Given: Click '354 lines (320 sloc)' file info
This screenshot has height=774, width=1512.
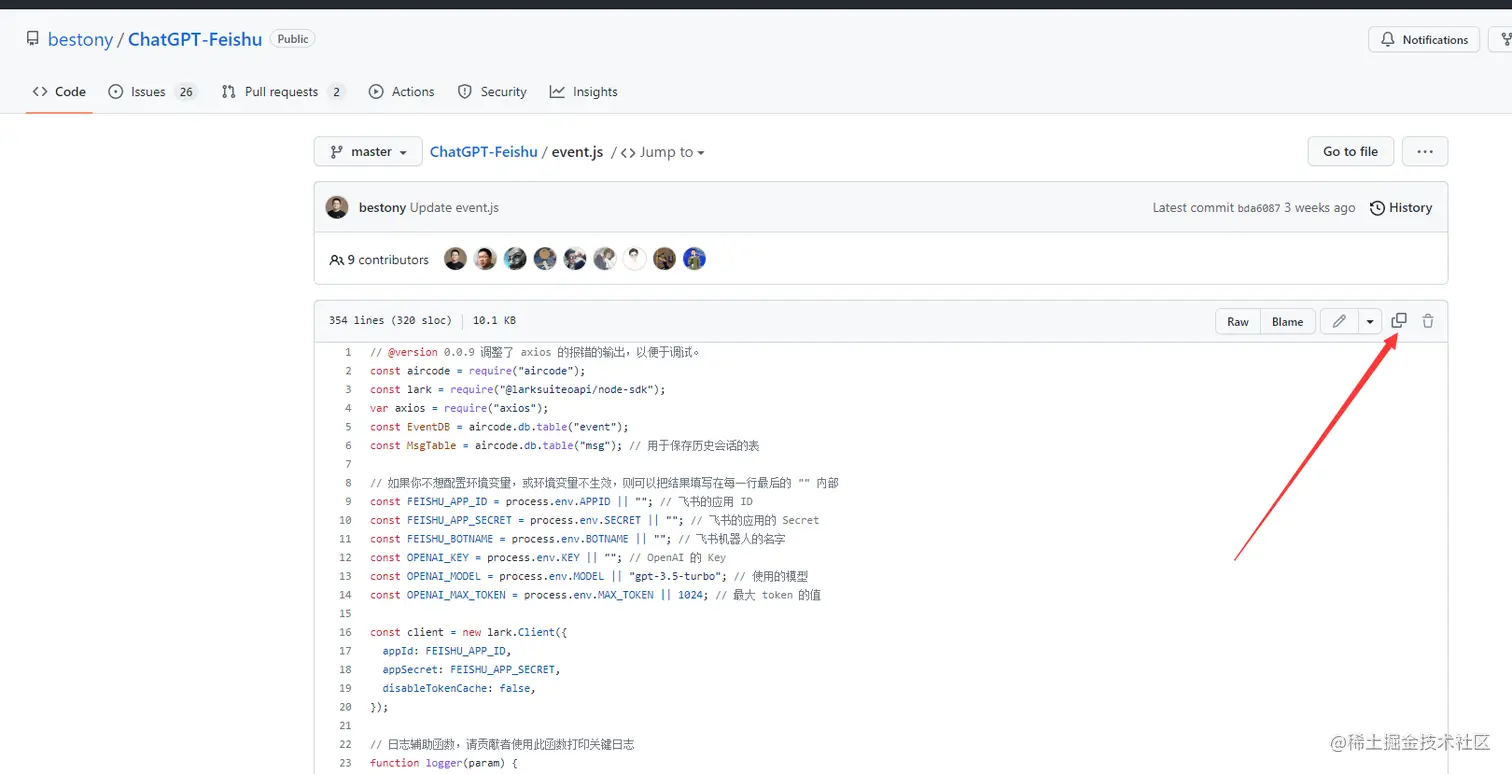Looking at the screenshot, I should tap(390, 321).
